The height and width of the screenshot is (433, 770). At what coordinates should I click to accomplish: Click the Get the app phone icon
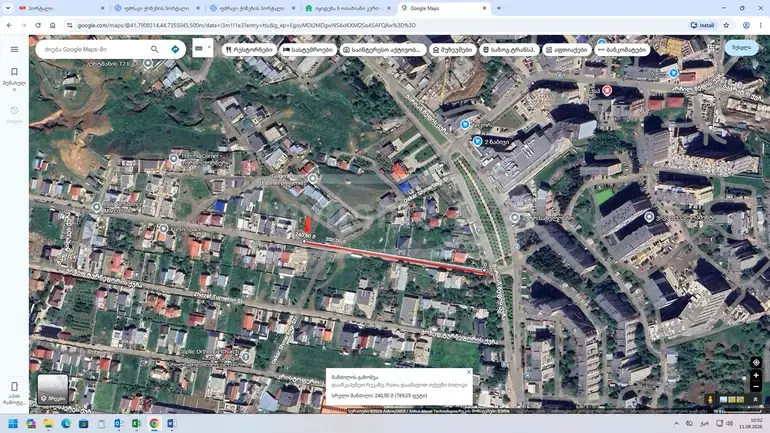[14, 386]
